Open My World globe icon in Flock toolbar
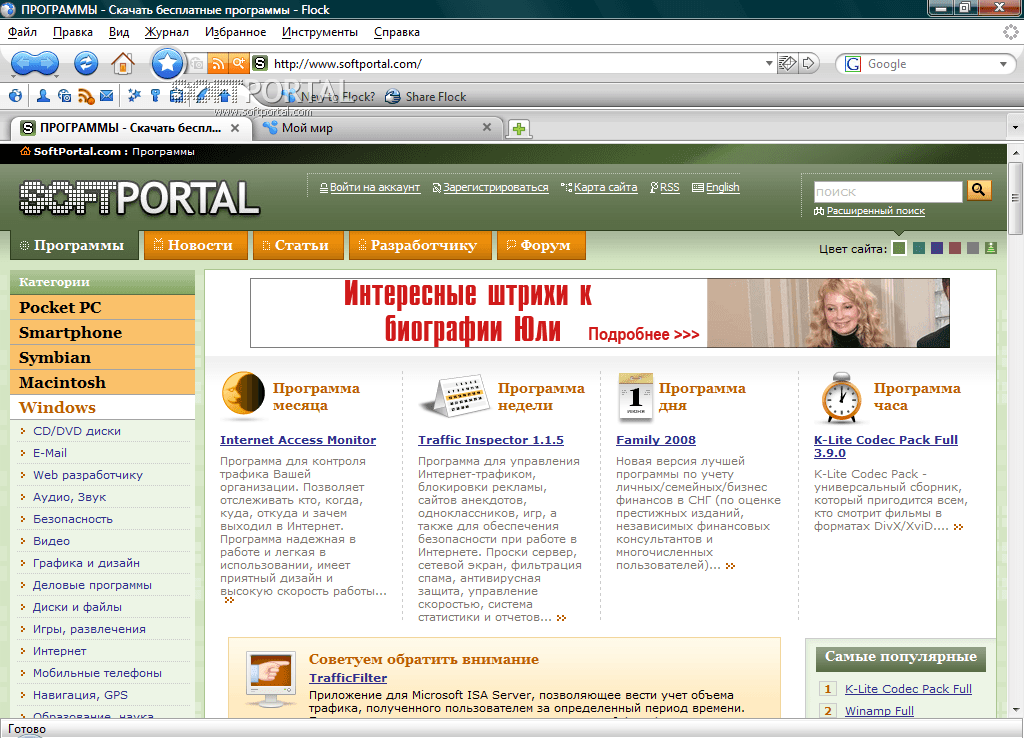This screenshot has width=1024, height=738. pyautogui.click(x=15, y=96)
